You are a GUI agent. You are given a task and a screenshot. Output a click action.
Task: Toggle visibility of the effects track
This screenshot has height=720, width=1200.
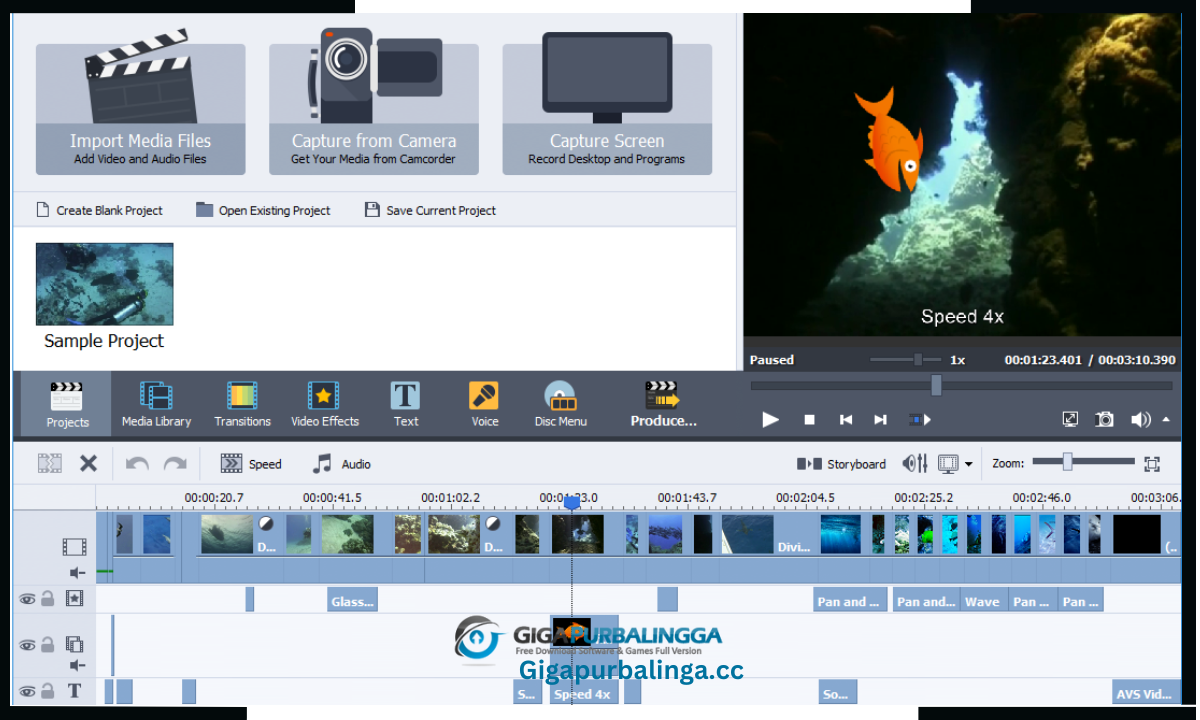click(27, 599)
